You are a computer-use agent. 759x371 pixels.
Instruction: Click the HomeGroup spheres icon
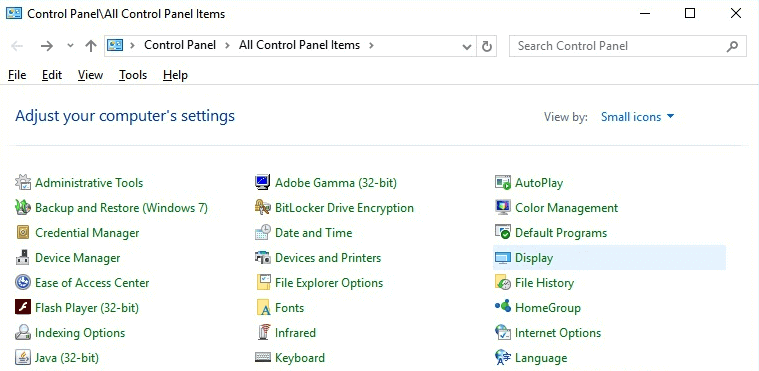(503, 307)
